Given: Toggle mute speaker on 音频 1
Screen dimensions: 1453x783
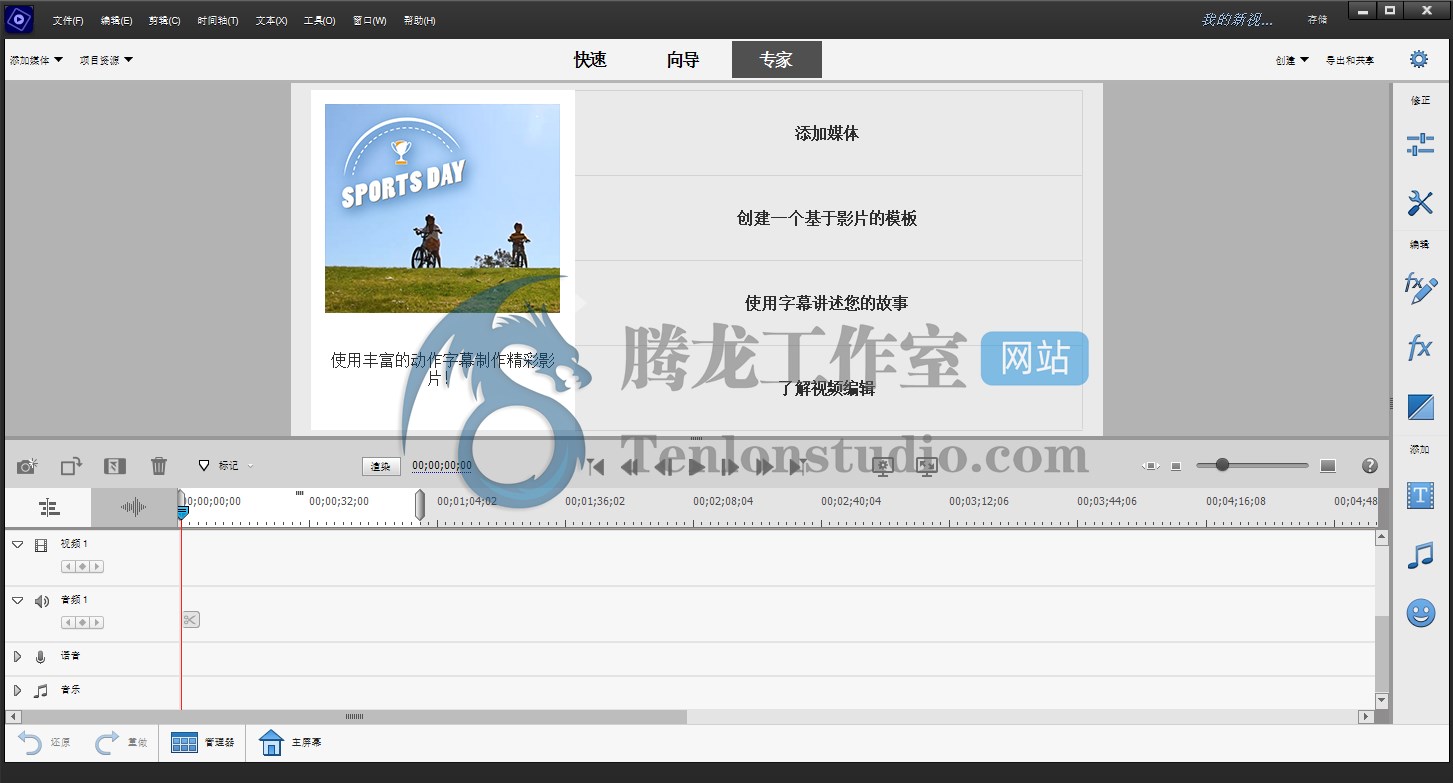Looking at the screenshot, I should (x=41, y=601).
